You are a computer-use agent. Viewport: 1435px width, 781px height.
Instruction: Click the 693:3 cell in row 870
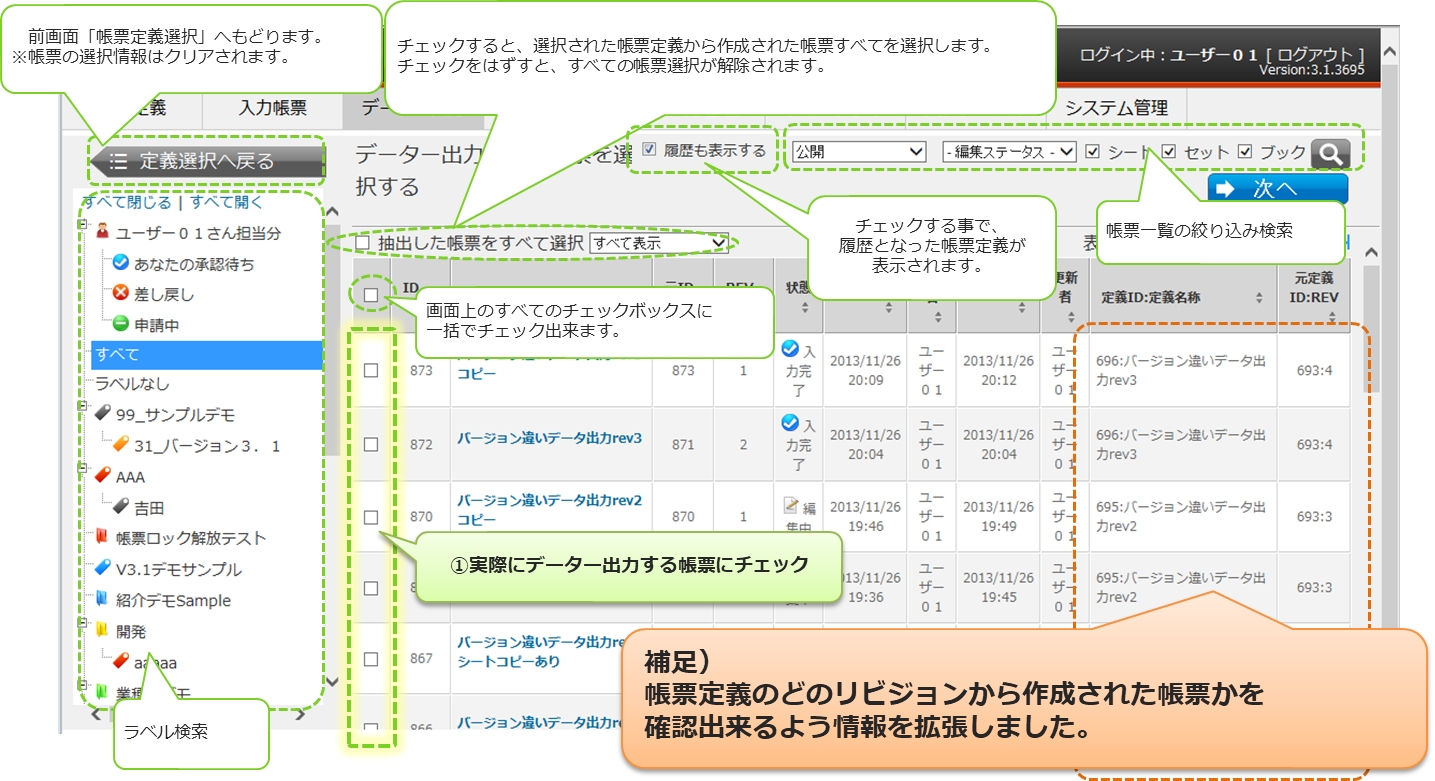(x=1314, y=517)
